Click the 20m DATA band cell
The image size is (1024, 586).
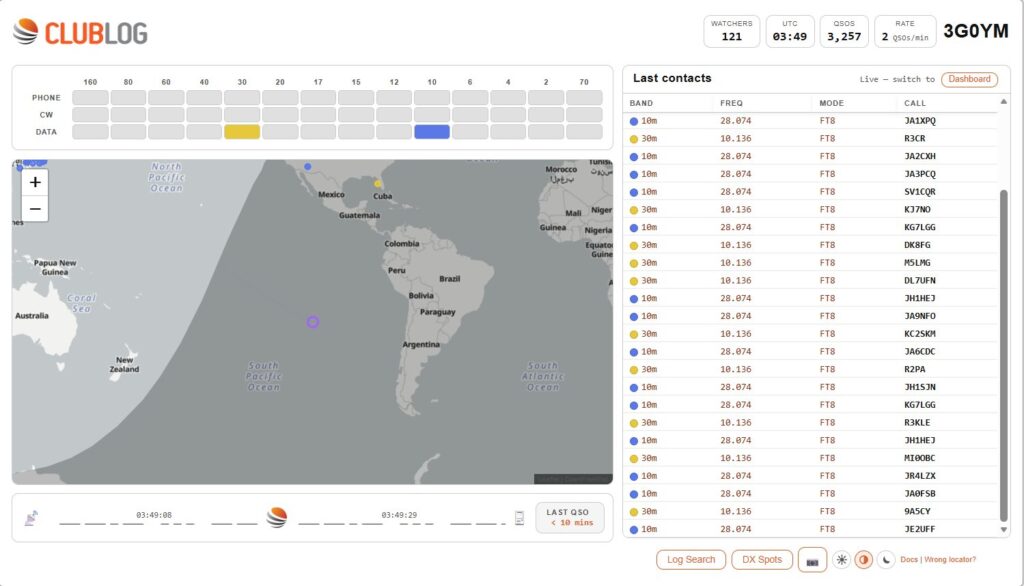[280, 132]
